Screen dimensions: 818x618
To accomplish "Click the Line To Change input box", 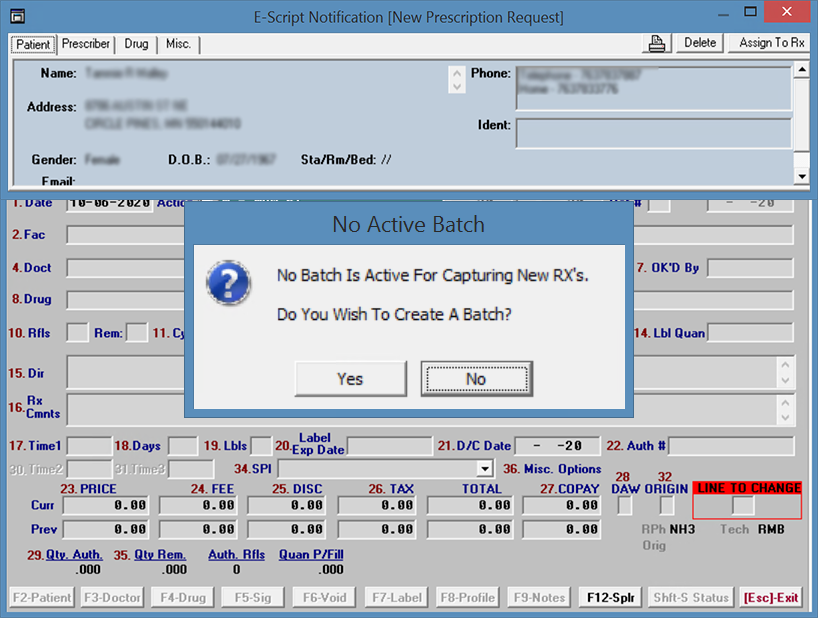I will [742, 506].
